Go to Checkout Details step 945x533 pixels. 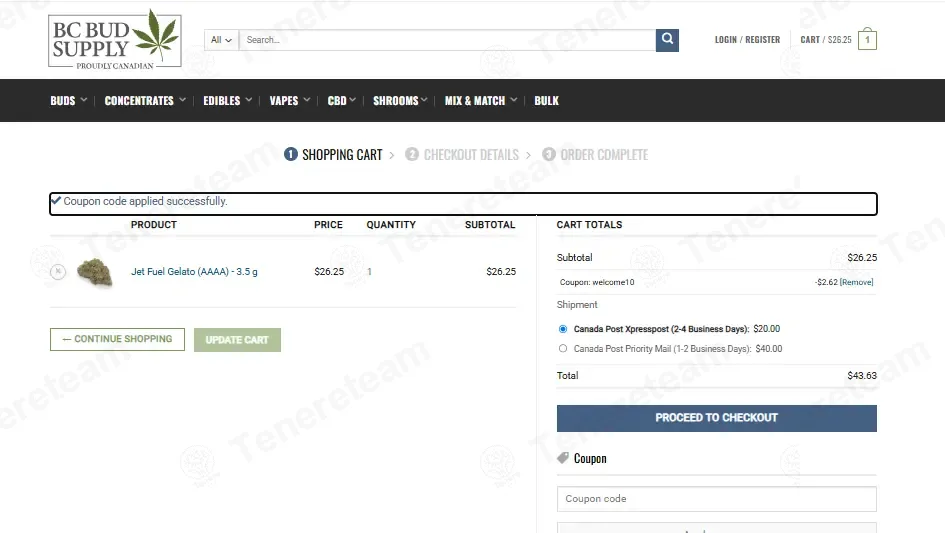click(x=462, y=155)
